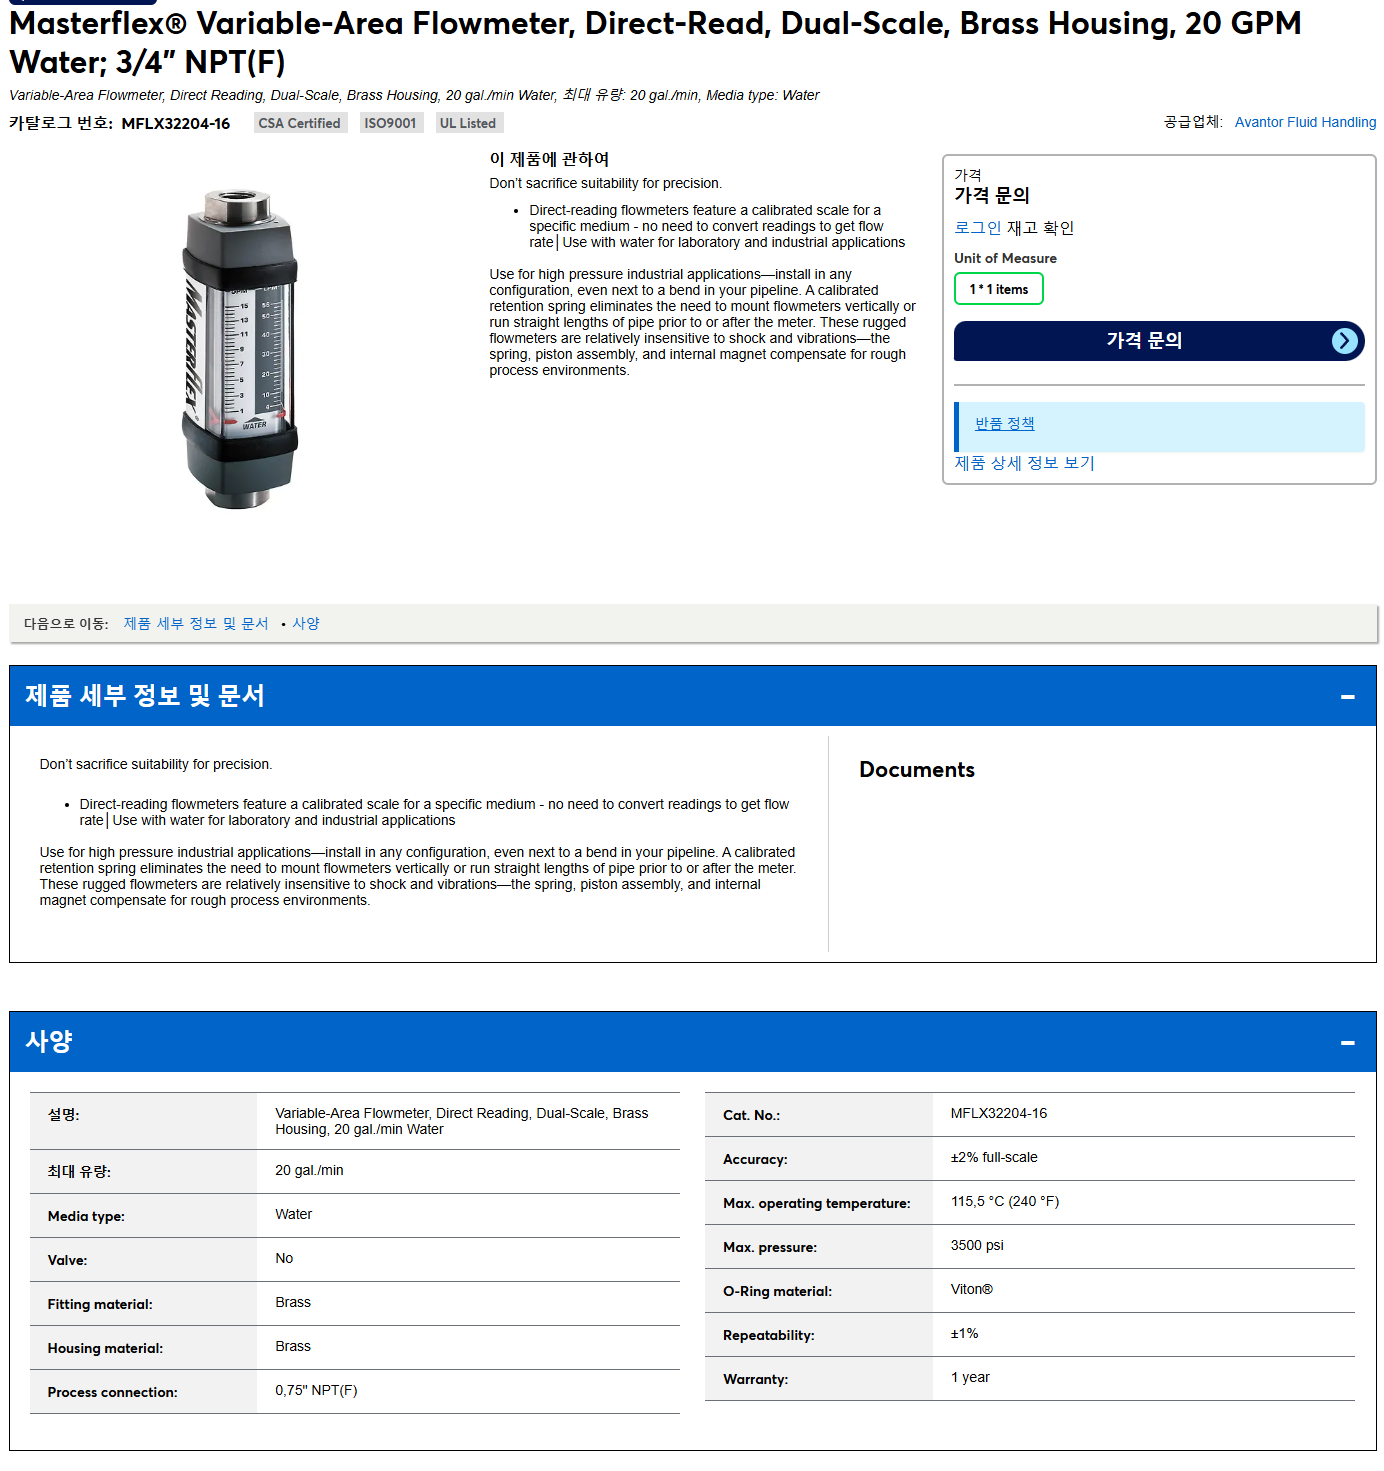
Task: Click the 115,5 °C (240 °F) temperature value
Action: (1005, 1202)
